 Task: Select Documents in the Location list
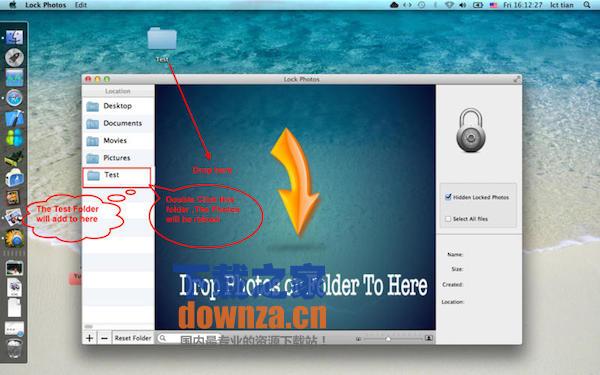(118, 123)
